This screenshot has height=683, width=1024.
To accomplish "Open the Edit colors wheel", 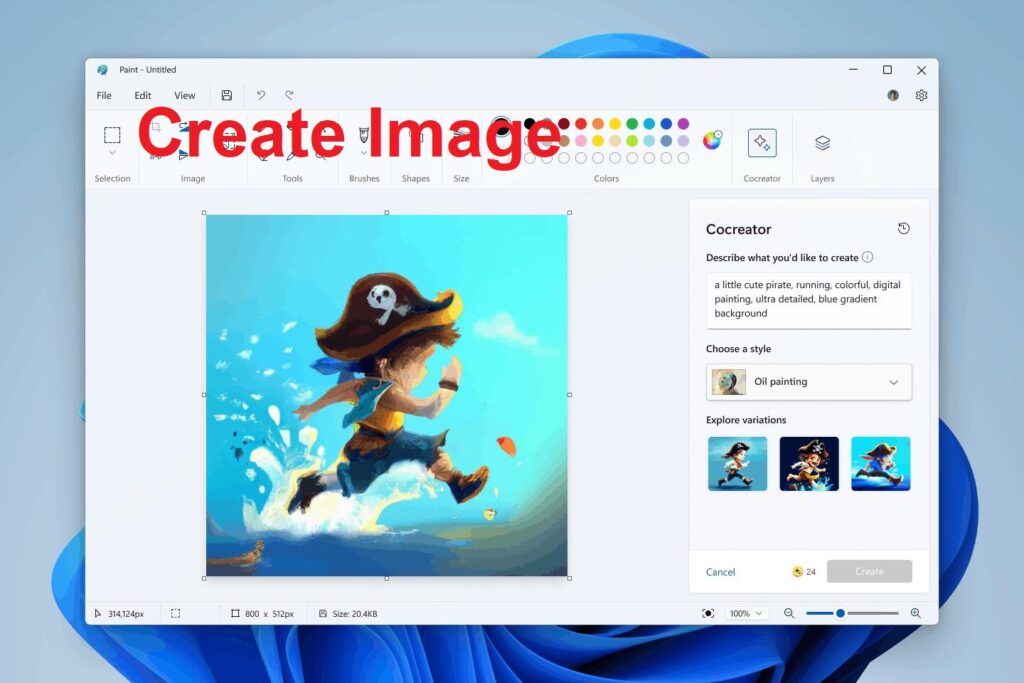I will click(x=712, y=140).
